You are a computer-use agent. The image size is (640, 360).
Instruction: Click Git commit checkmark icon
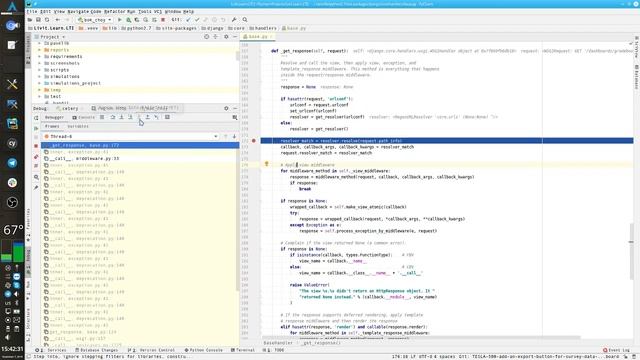click(x=197, y=20)
